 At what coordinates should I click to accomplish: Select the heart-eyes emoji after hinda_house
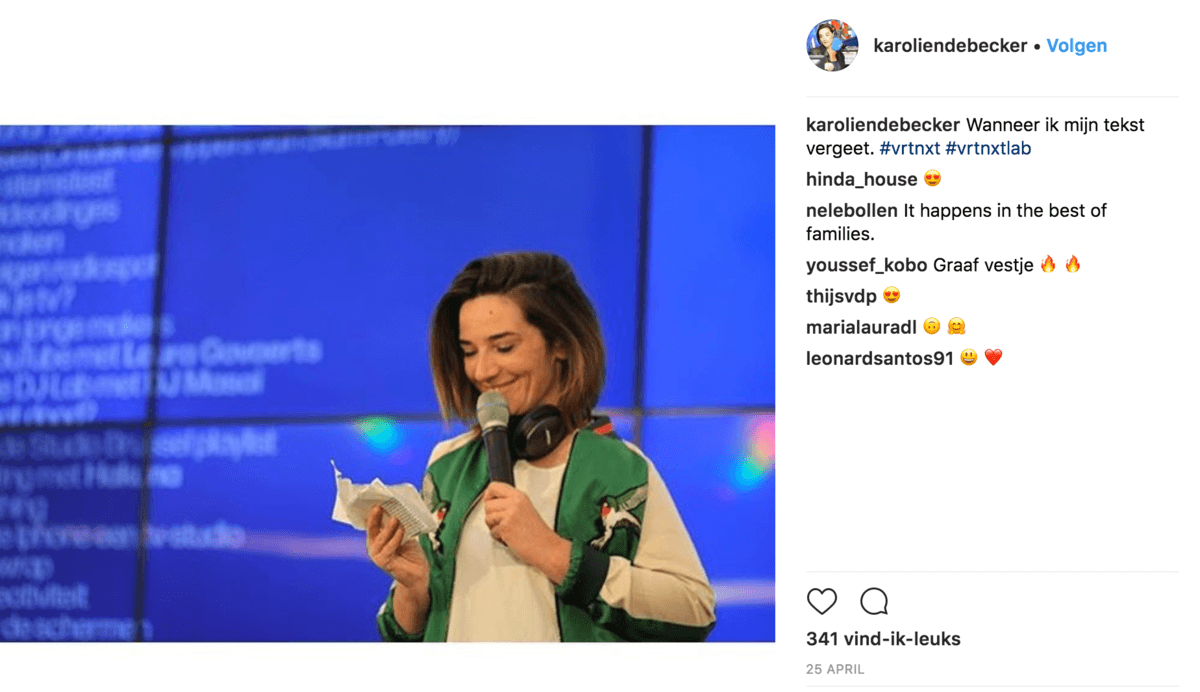(932, 179)
